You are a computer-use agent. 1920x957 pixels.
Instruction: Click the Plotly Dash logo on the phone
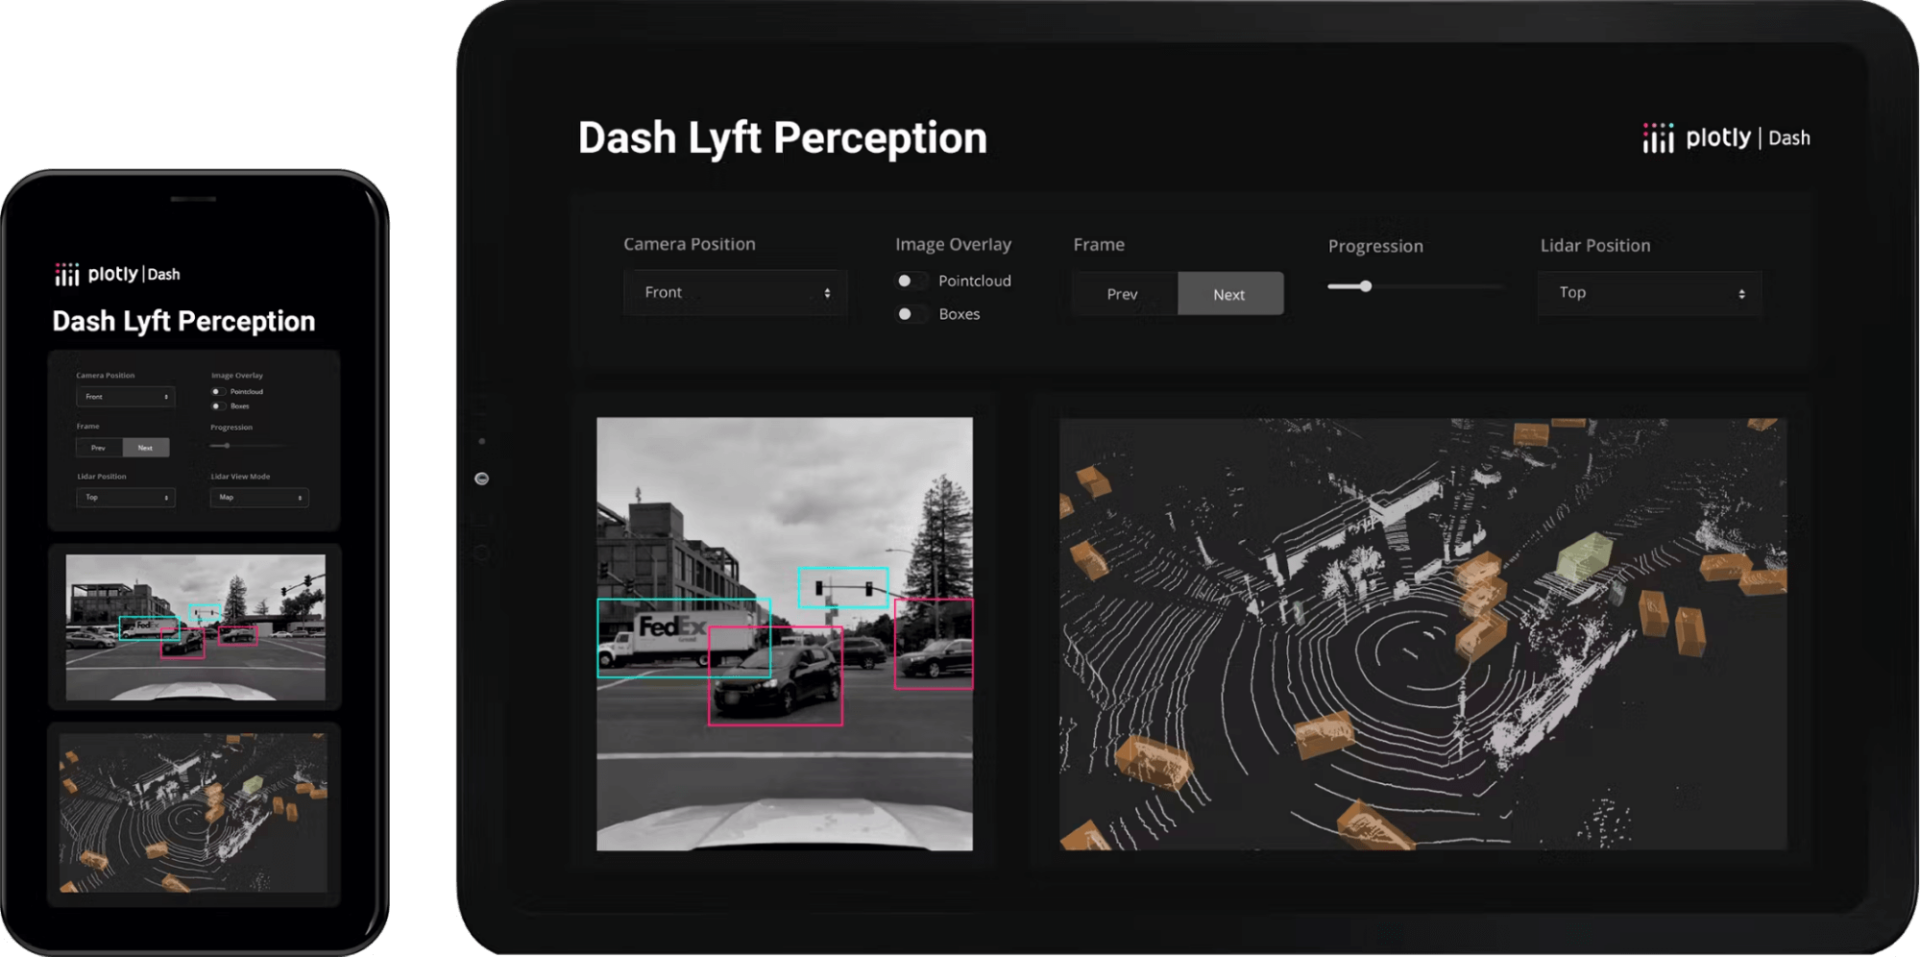click(x=118, y=274)
